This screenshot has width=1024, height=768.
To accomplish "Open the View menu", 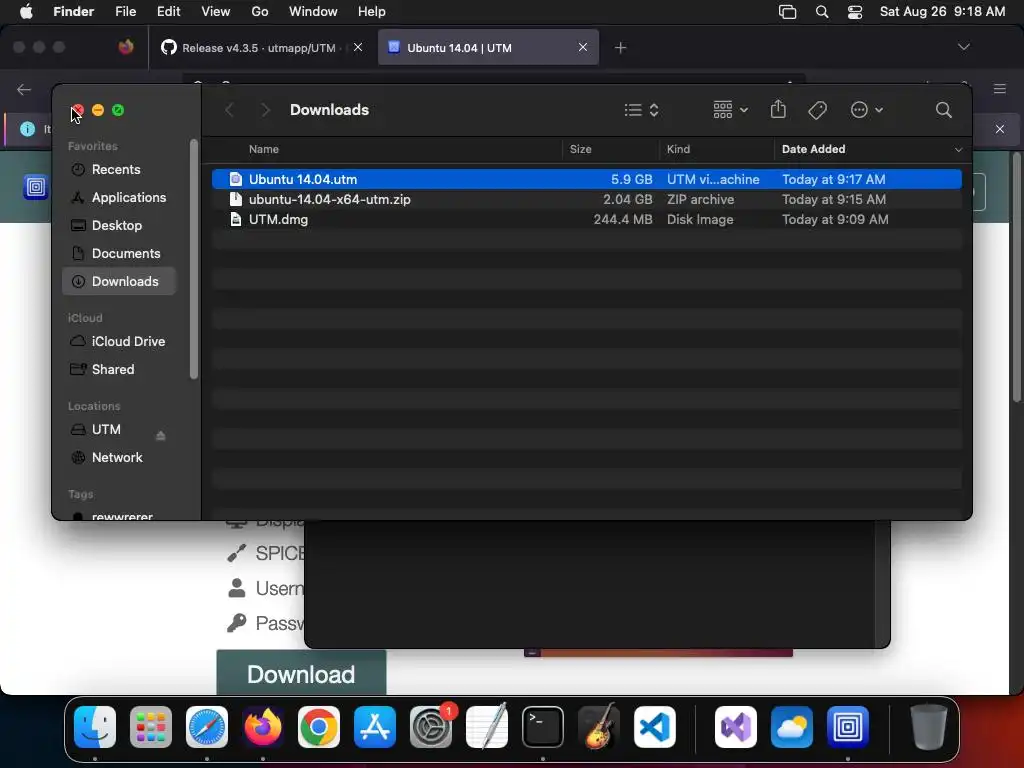I will [216, 12].
